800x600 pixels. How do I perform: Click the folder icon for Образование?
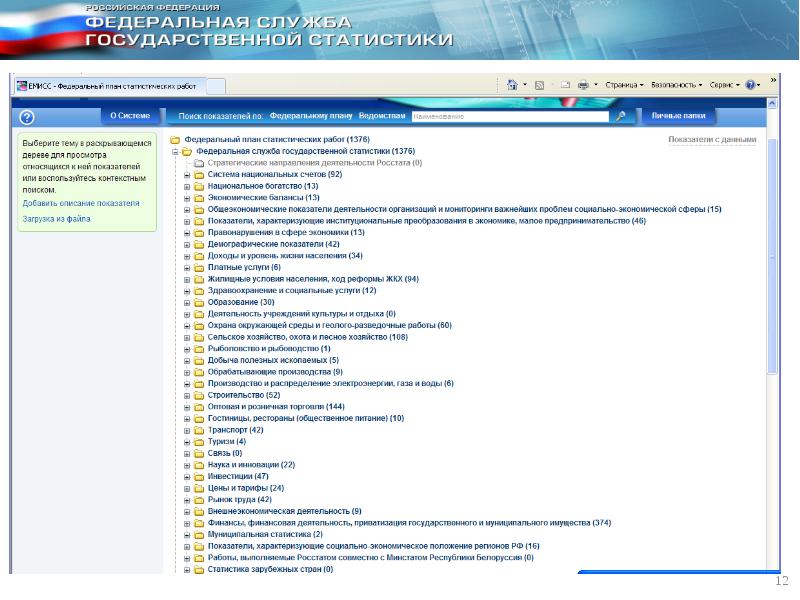[199, 302]
